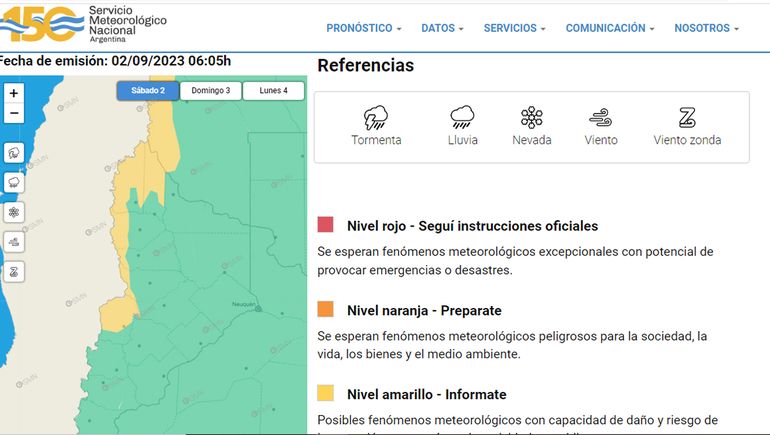This screenshot has height=435, width=770.
Task: Filter map by Lluvia alerts
Action: pyautogui.click(x=14, y=183)
